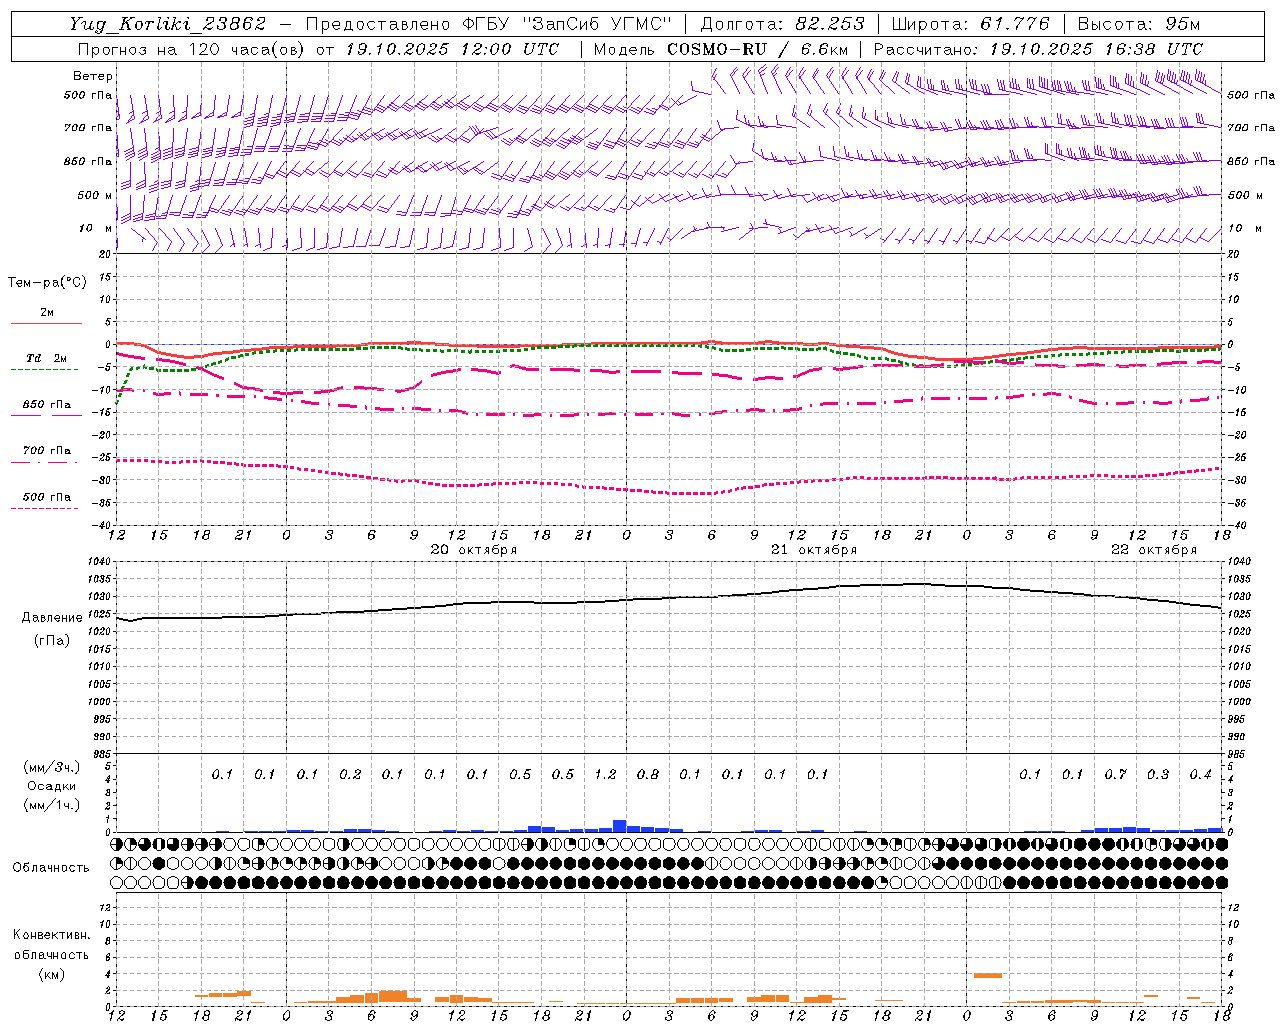
Task: Click the Td 2м dew point legend label
Action: pos(46,358)
